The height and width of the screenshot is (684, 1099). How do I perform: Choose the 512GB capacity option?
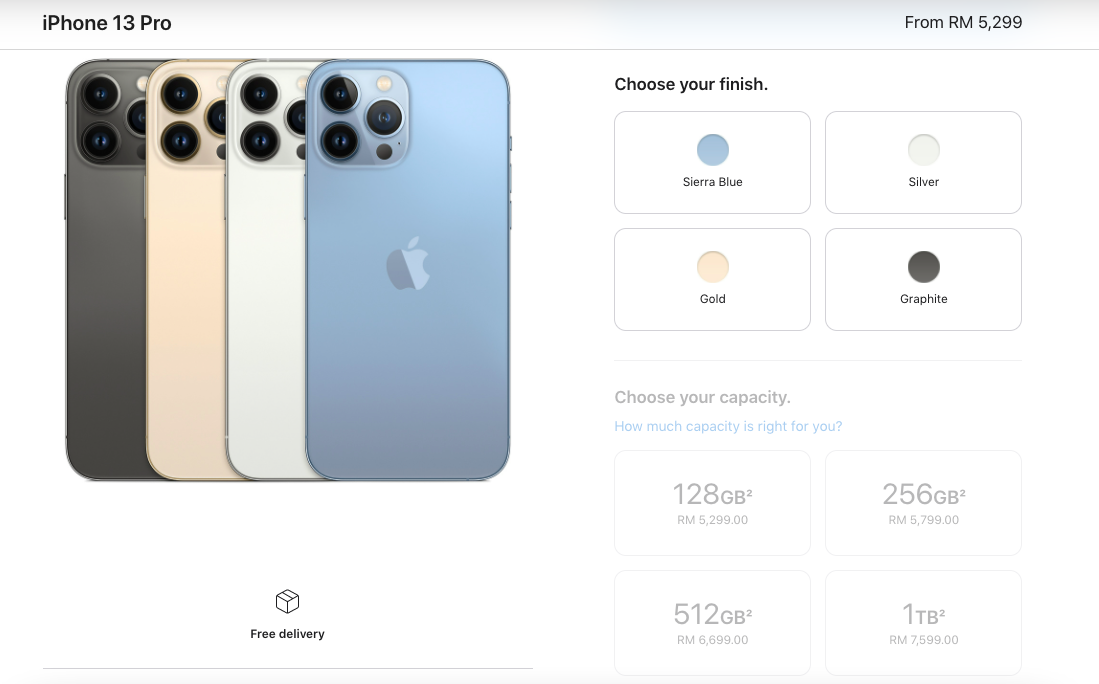pos(712,623)
